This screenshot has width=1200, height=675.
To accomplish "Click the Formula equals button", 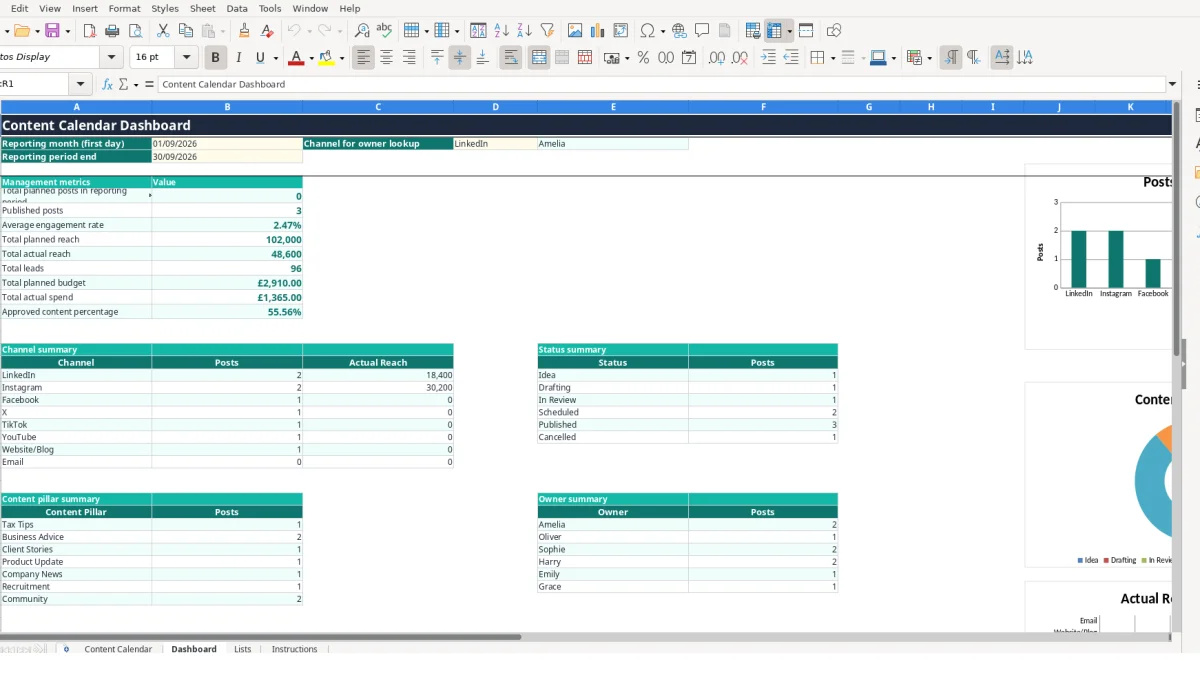I will click(x=149, y=84).
